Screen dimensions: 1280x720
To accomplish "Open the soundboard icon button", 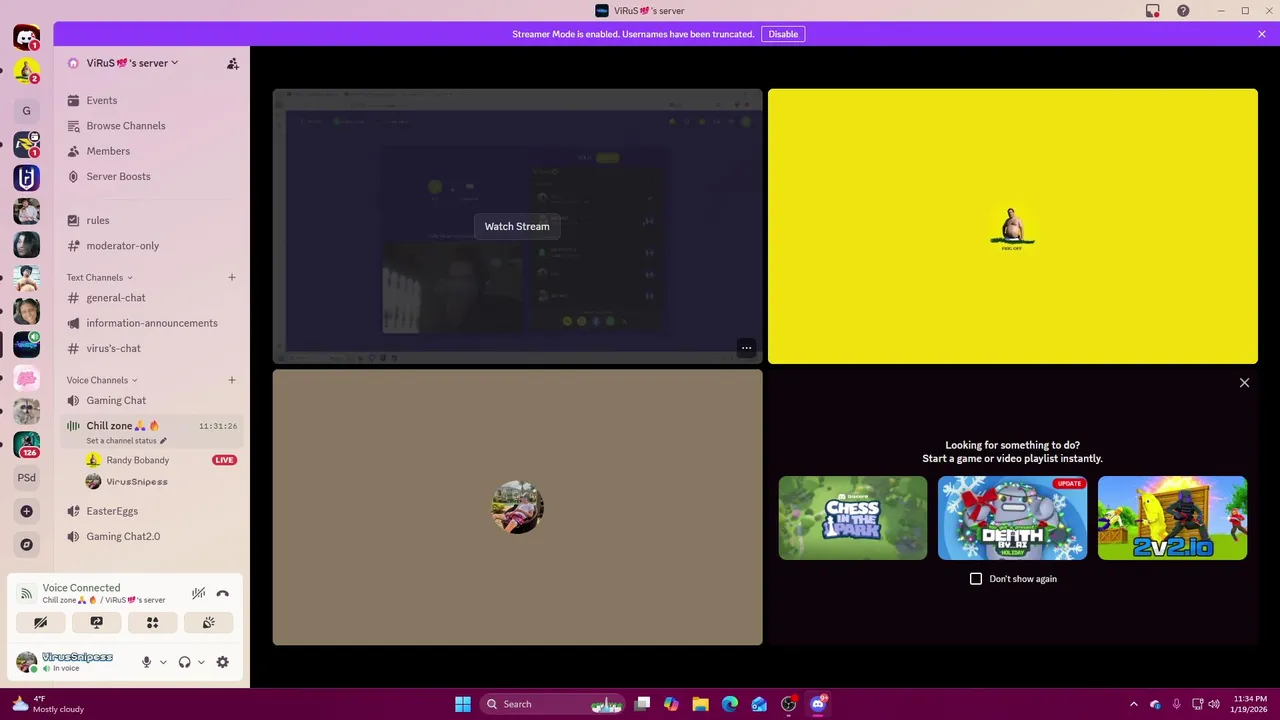I will [x=208, y=622].
